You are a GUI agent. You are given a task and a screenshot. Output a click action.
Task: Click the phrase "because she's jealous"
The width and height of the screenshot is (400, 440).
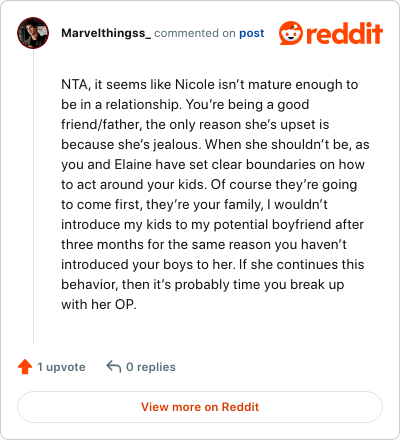pyautogui.click(x=131, y=144)
